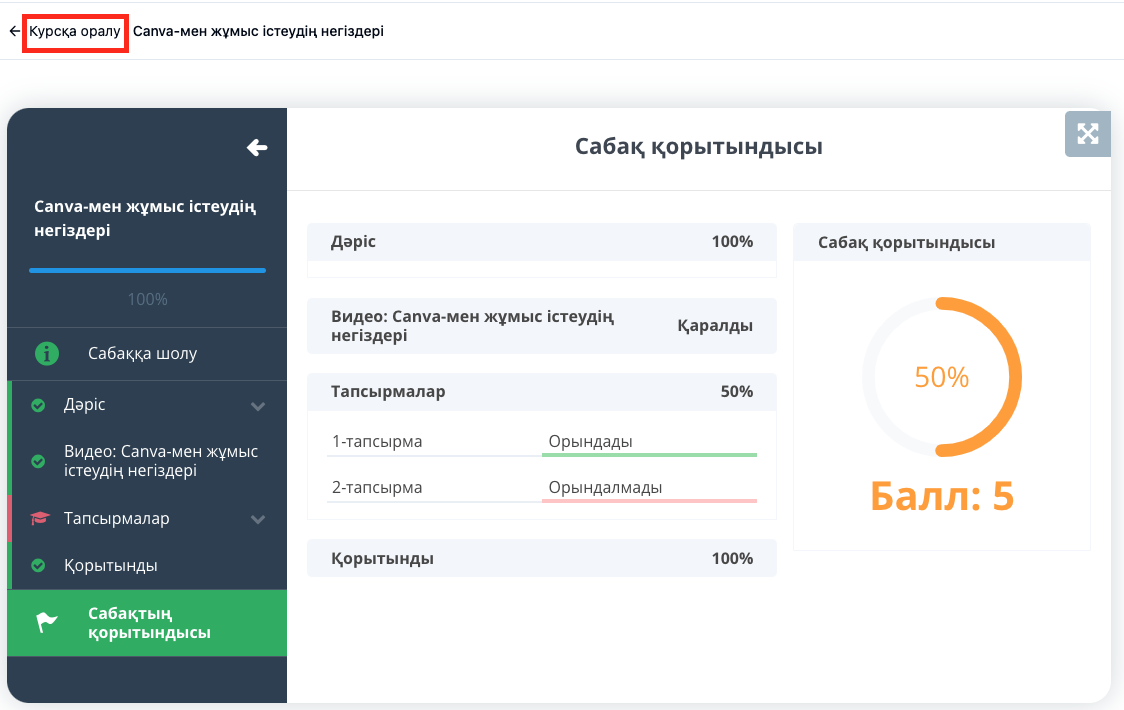This screenshot has height=710, width=1124.
Task: Toggle fullscreen with the expand icon
Action: [1087, 134]
